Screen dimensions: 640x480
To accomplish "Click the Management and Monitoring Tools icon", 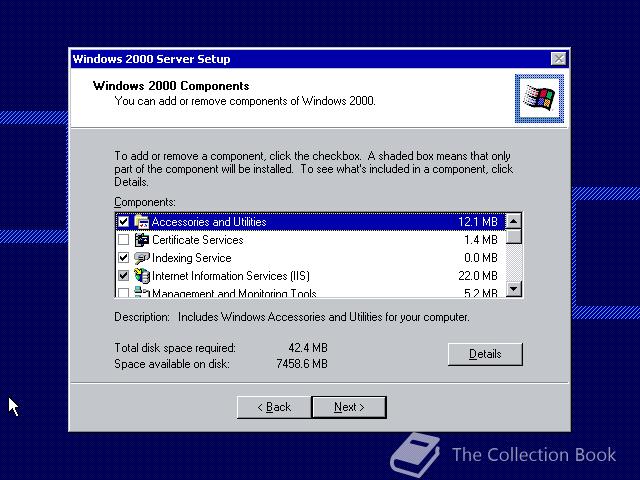I will [142, 291].
